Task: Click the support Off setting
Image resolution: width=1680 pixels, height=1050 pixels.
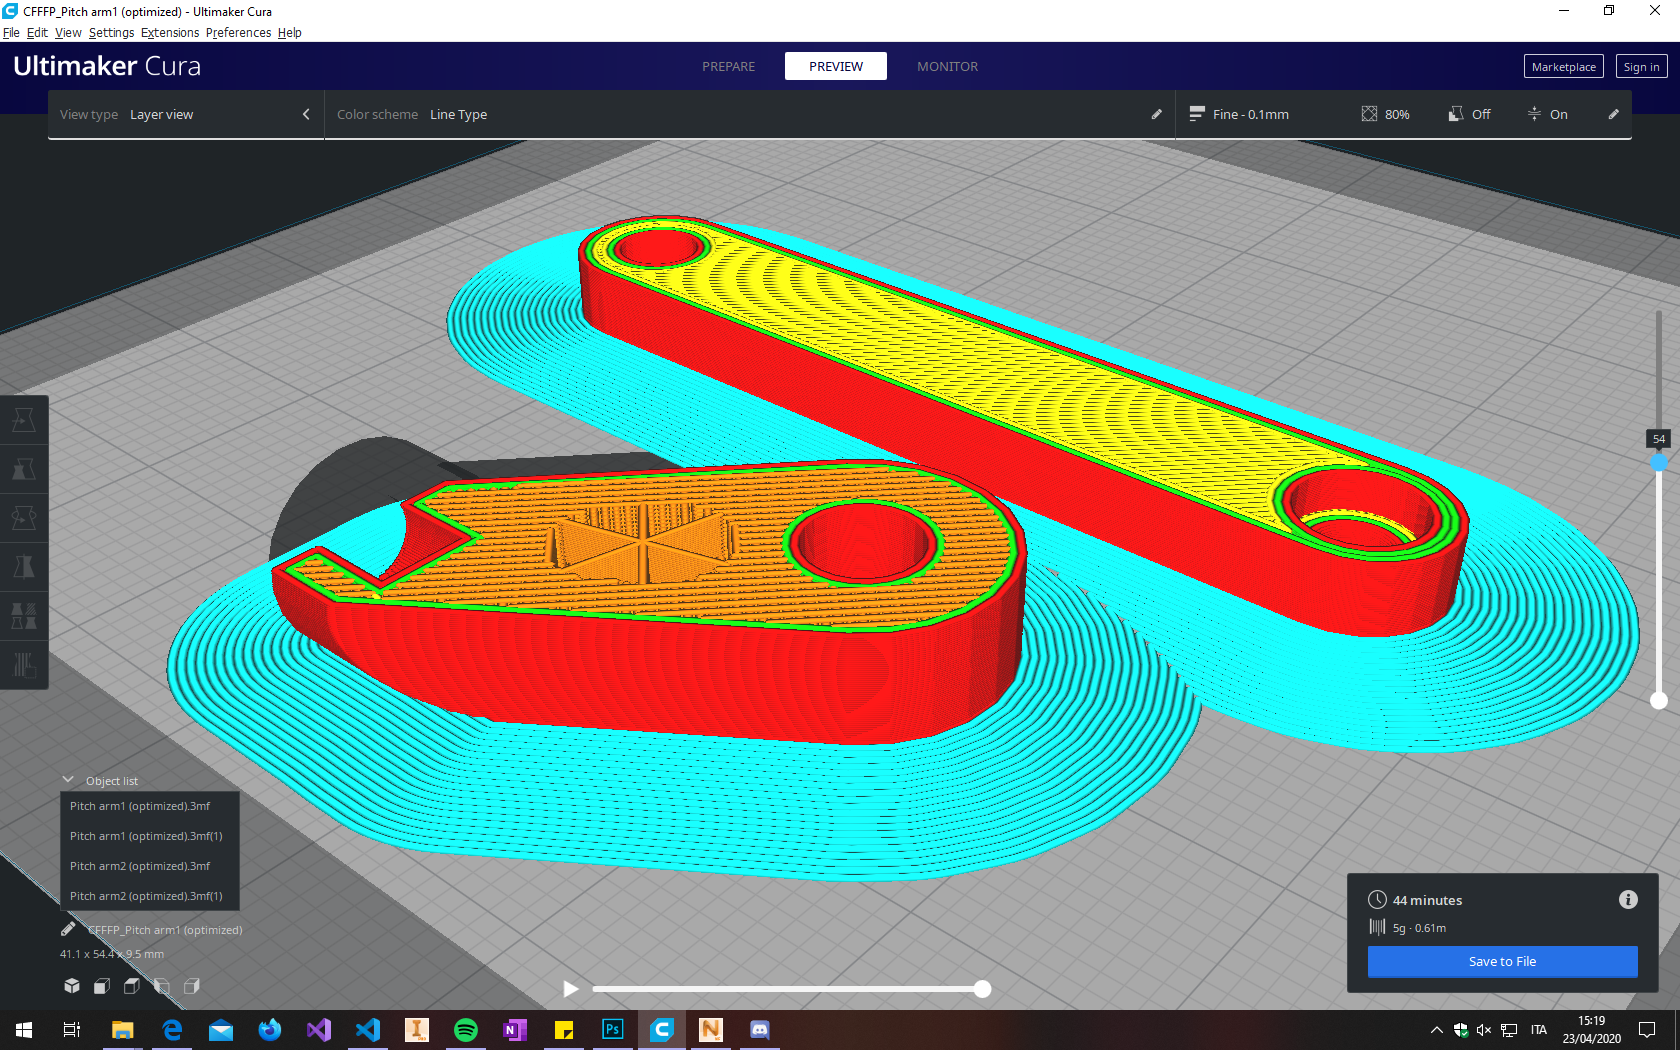Action: (x=1469, y=114)
